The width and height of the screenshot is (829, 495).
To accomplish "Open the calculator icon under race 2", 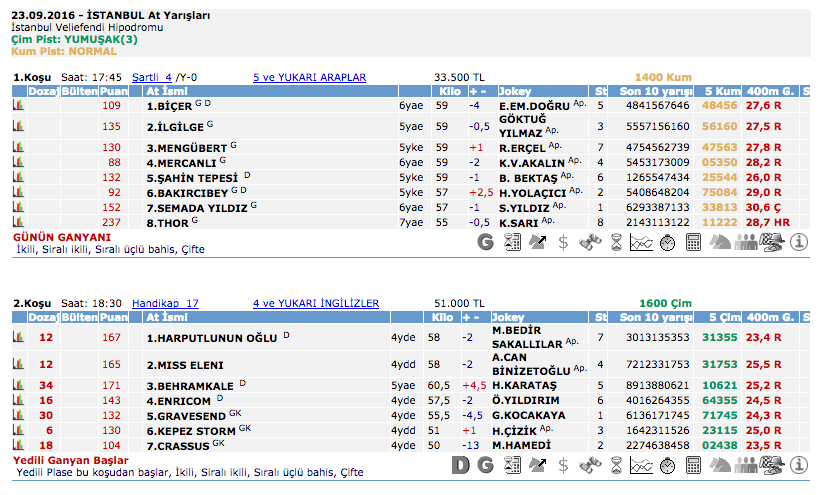I will click(694, 465).
